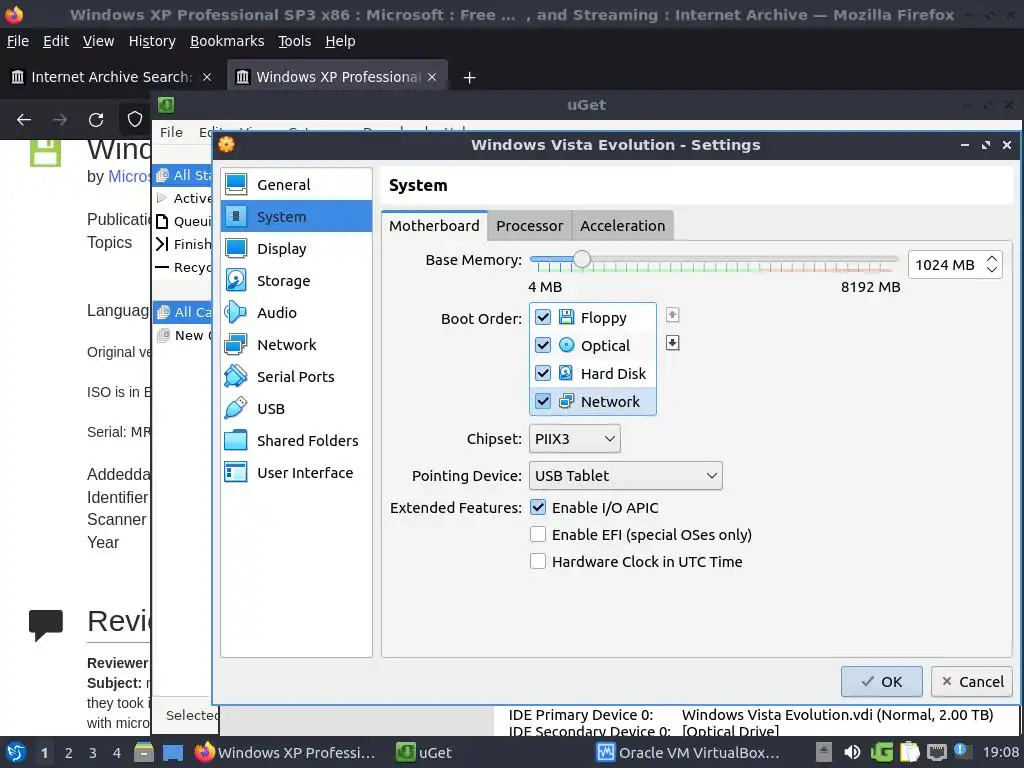Viewport: 1024px width, 768px height.
Task: Click Cancel in settings dialog
Action: [972, 682]
